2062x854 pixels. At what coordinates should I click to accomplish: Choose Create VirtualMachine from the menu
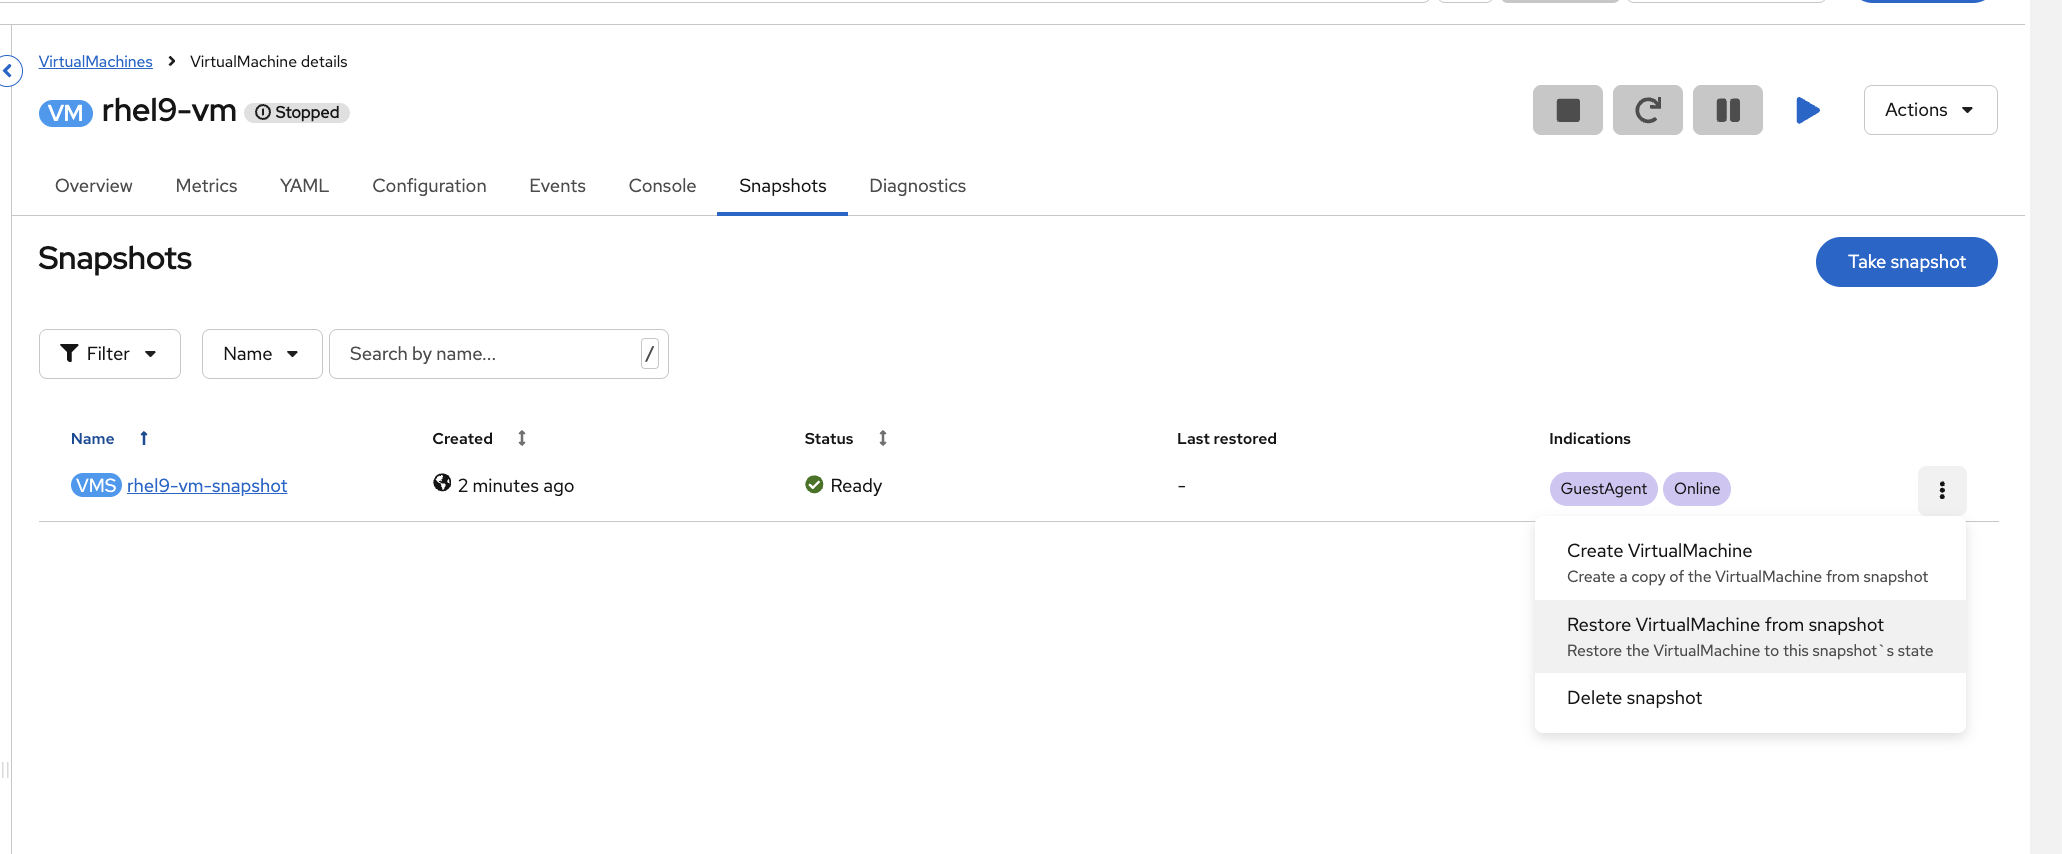[x=1750, y=563]
